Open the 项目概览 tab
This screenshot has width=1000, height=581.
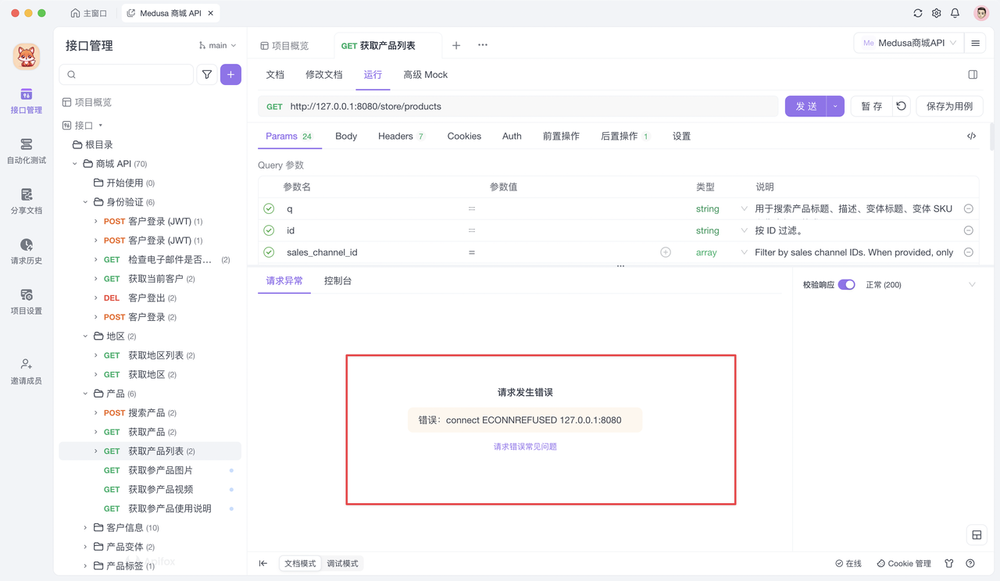(x=284, y=45)
